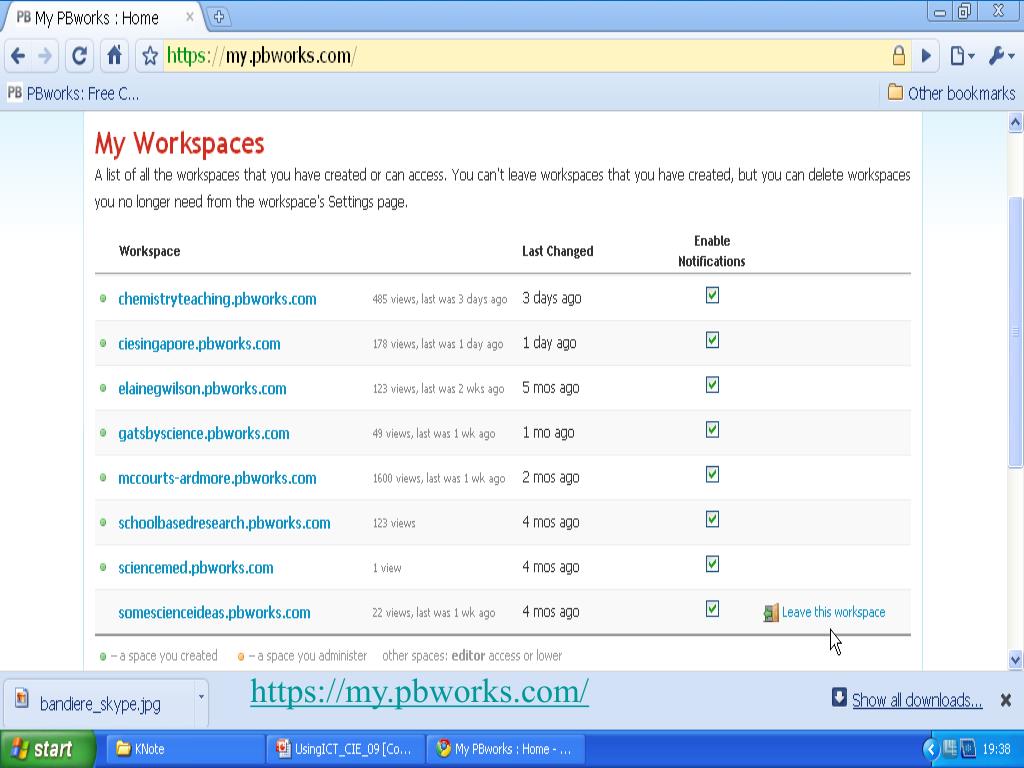The image size is (1024, 768).
Task: Bookmark this page with the star icon
Action: tap(150, 56)
